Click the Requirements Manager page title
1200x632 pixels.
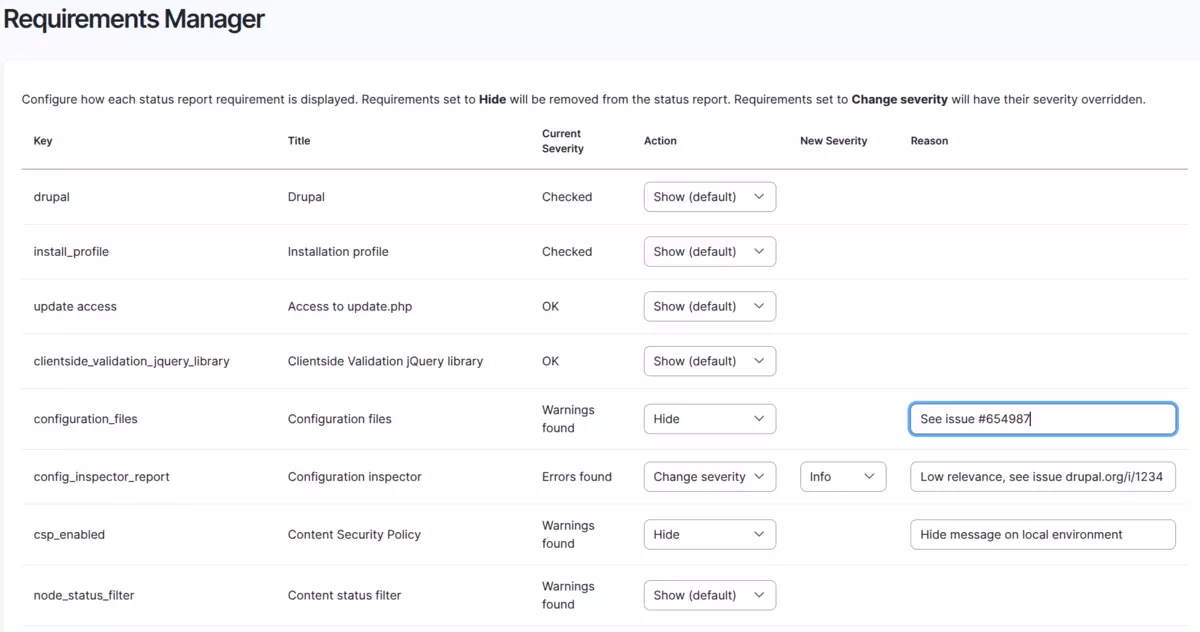click(x=134, y=19)
